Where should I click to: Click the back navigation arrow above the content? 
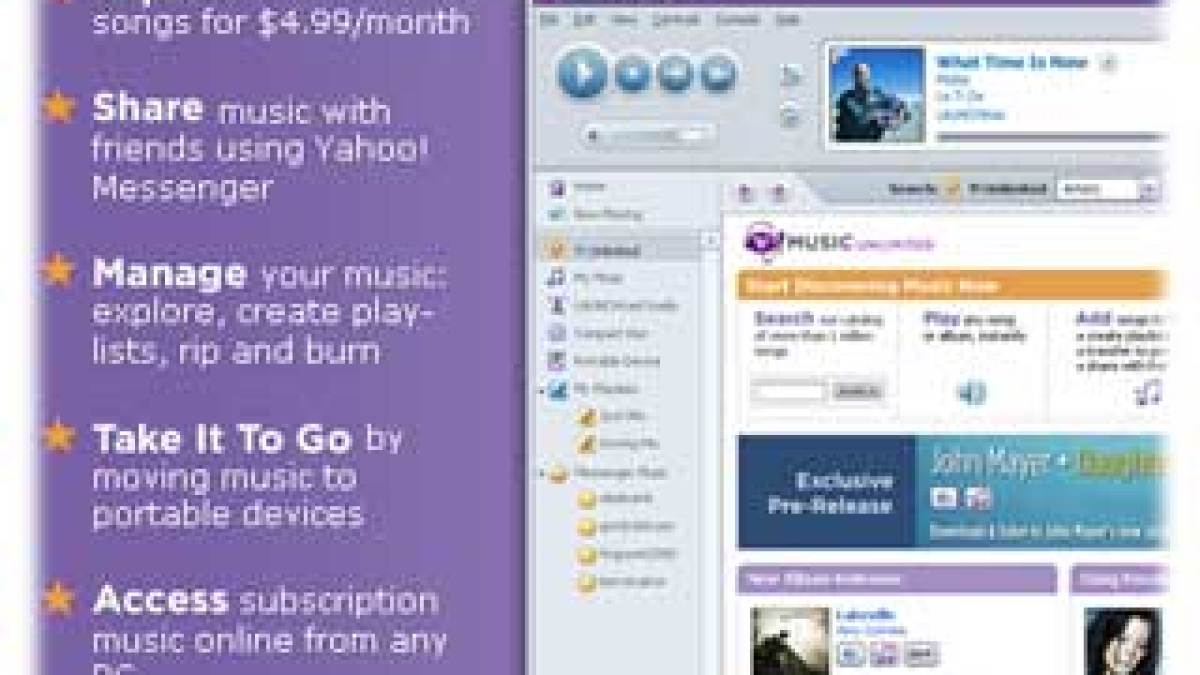745,193
